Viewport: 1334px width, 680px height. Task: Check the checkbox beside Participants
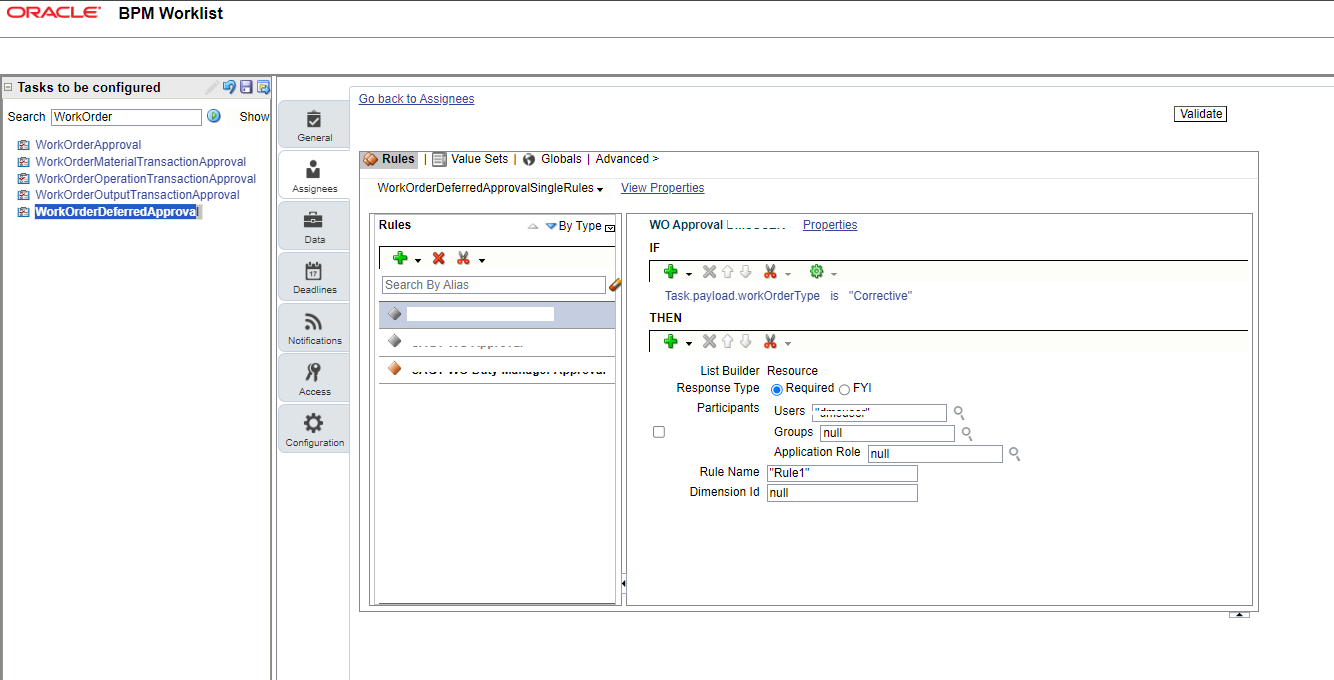tap(658, 431)
